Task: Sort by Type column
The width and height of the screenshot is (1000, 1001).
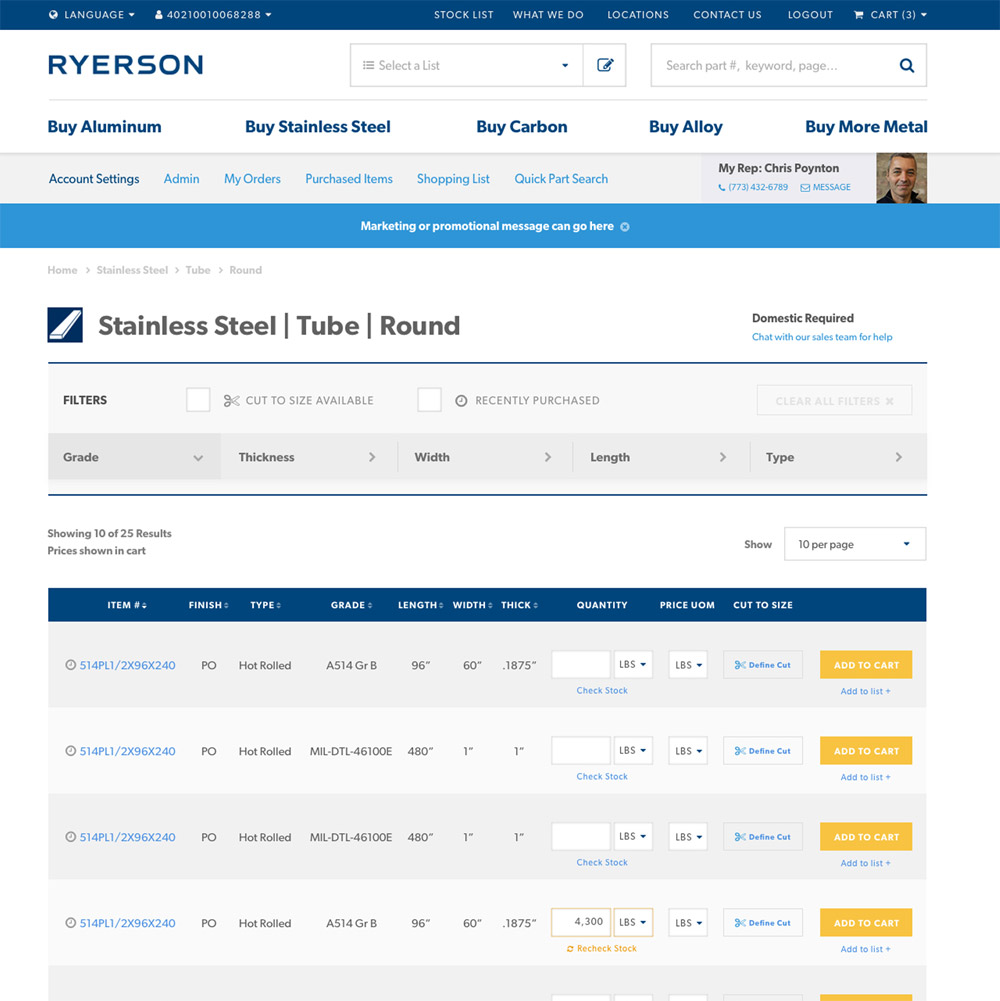Action: pyautogui.click(x=265, y=605)
